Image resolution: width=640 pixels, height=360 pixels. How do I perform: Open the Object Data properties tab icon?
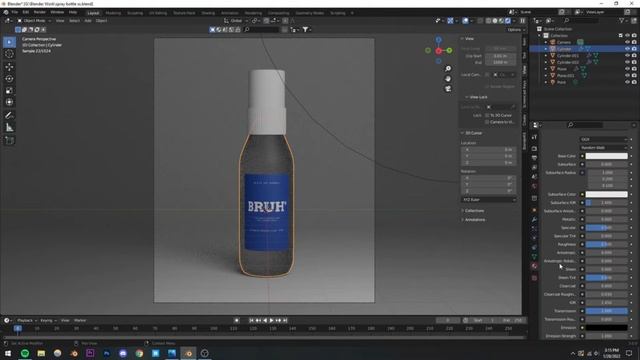pos(534,257)
